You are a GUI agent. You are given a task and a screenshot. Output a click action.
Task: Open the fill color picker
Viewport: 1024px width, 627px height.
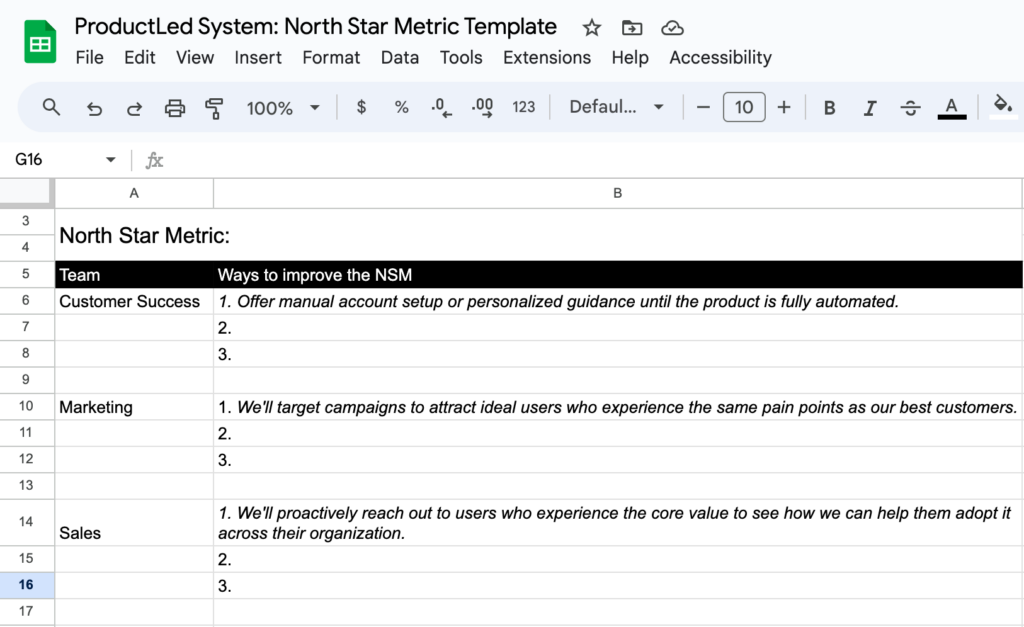tap(1003, 107)
